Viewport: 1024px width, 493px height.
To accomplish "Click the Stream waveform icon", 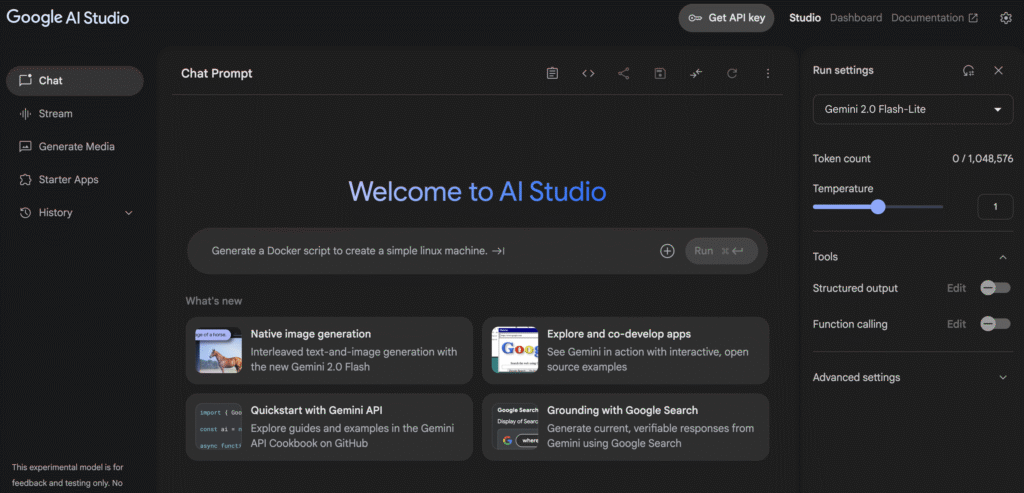I will coord(25,114).
